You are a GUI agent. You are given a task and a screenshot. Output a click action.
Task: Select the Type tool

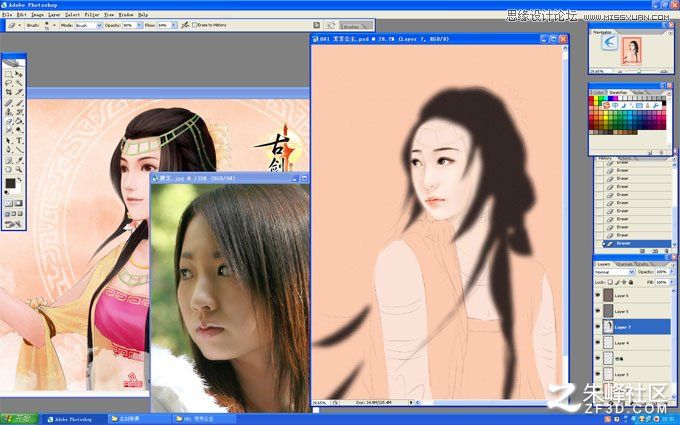19,140
